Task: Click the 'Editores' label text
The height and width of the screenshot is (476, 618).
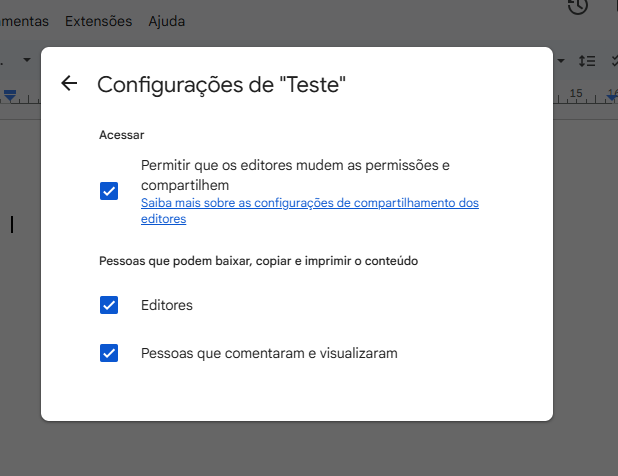Action: [x=167, y=305]
